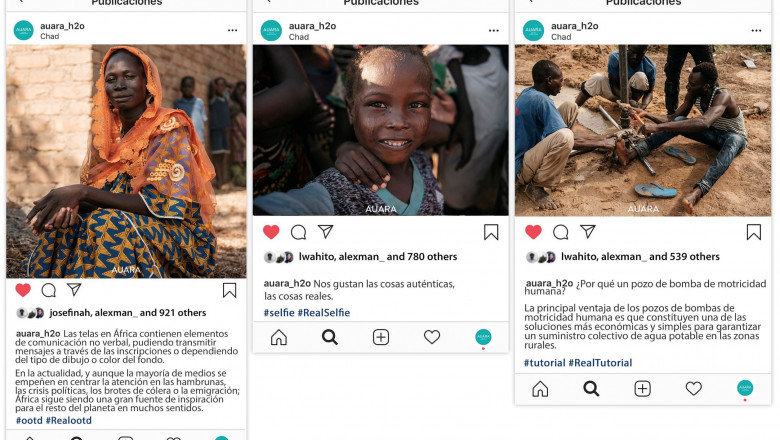Viewport: 780px width, 440px height.
Task: Open three-dot menu on smiling child post
Action: pos(493,30)
